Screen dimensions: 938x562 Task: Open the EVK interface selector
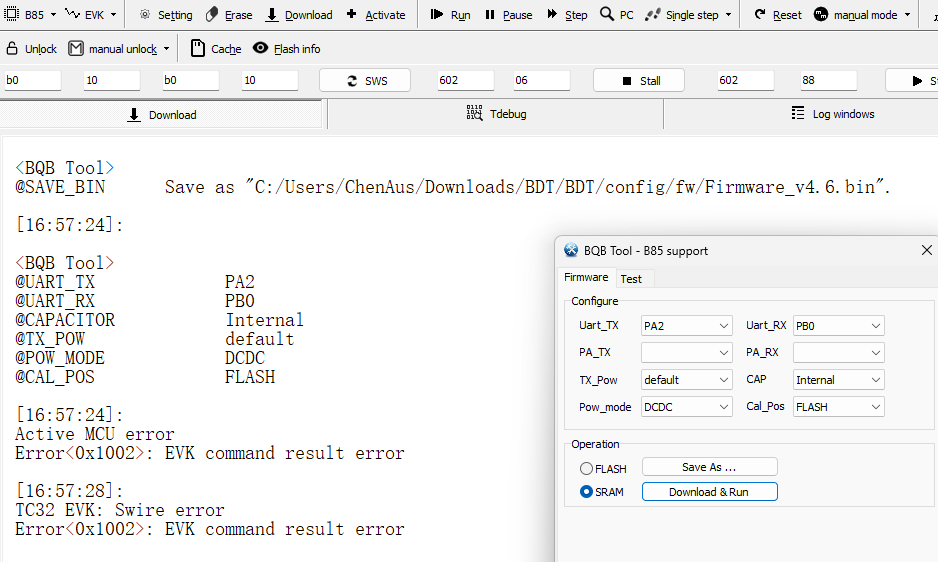tap(91, 14)
